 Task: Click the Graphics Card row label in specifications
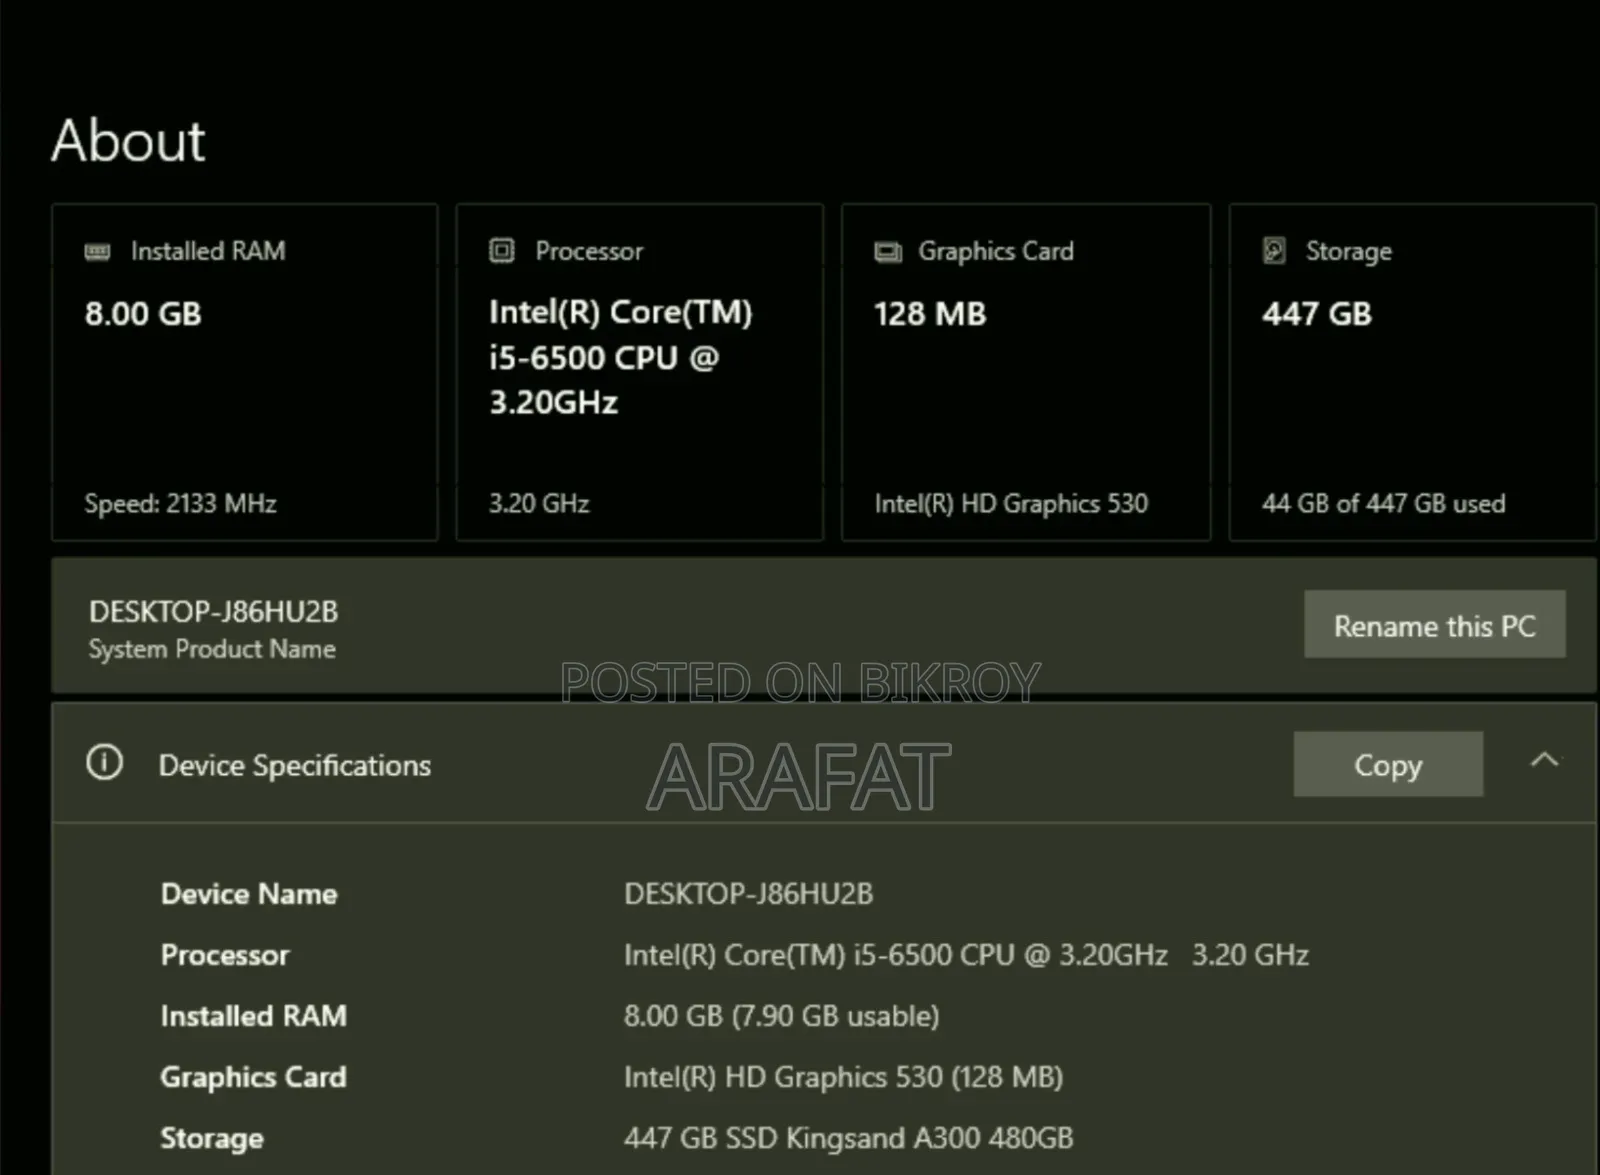point(253,1077)
